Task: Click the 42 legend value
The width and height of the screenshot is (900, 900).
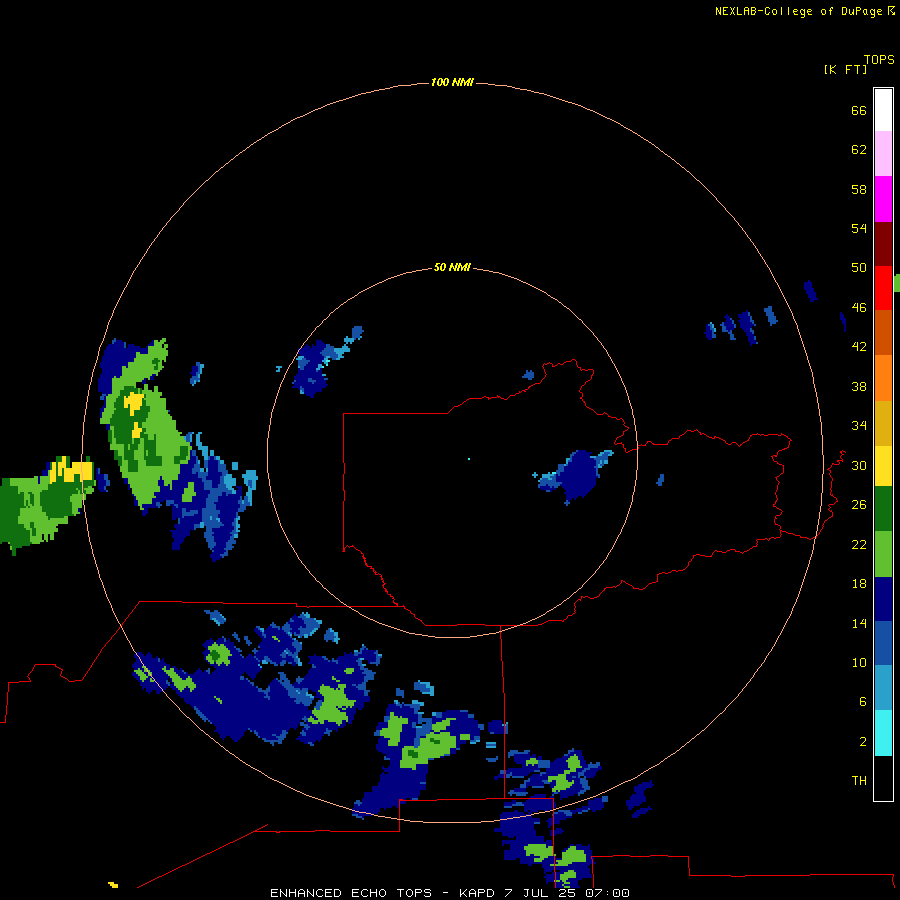Action: click(859, 346)
